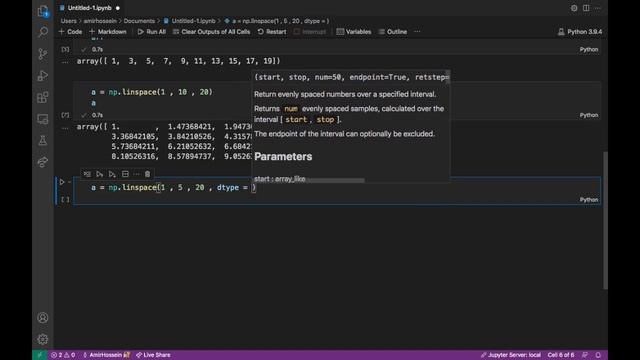Click Run All cells
The image size is (640, 360).
point(151,32)
